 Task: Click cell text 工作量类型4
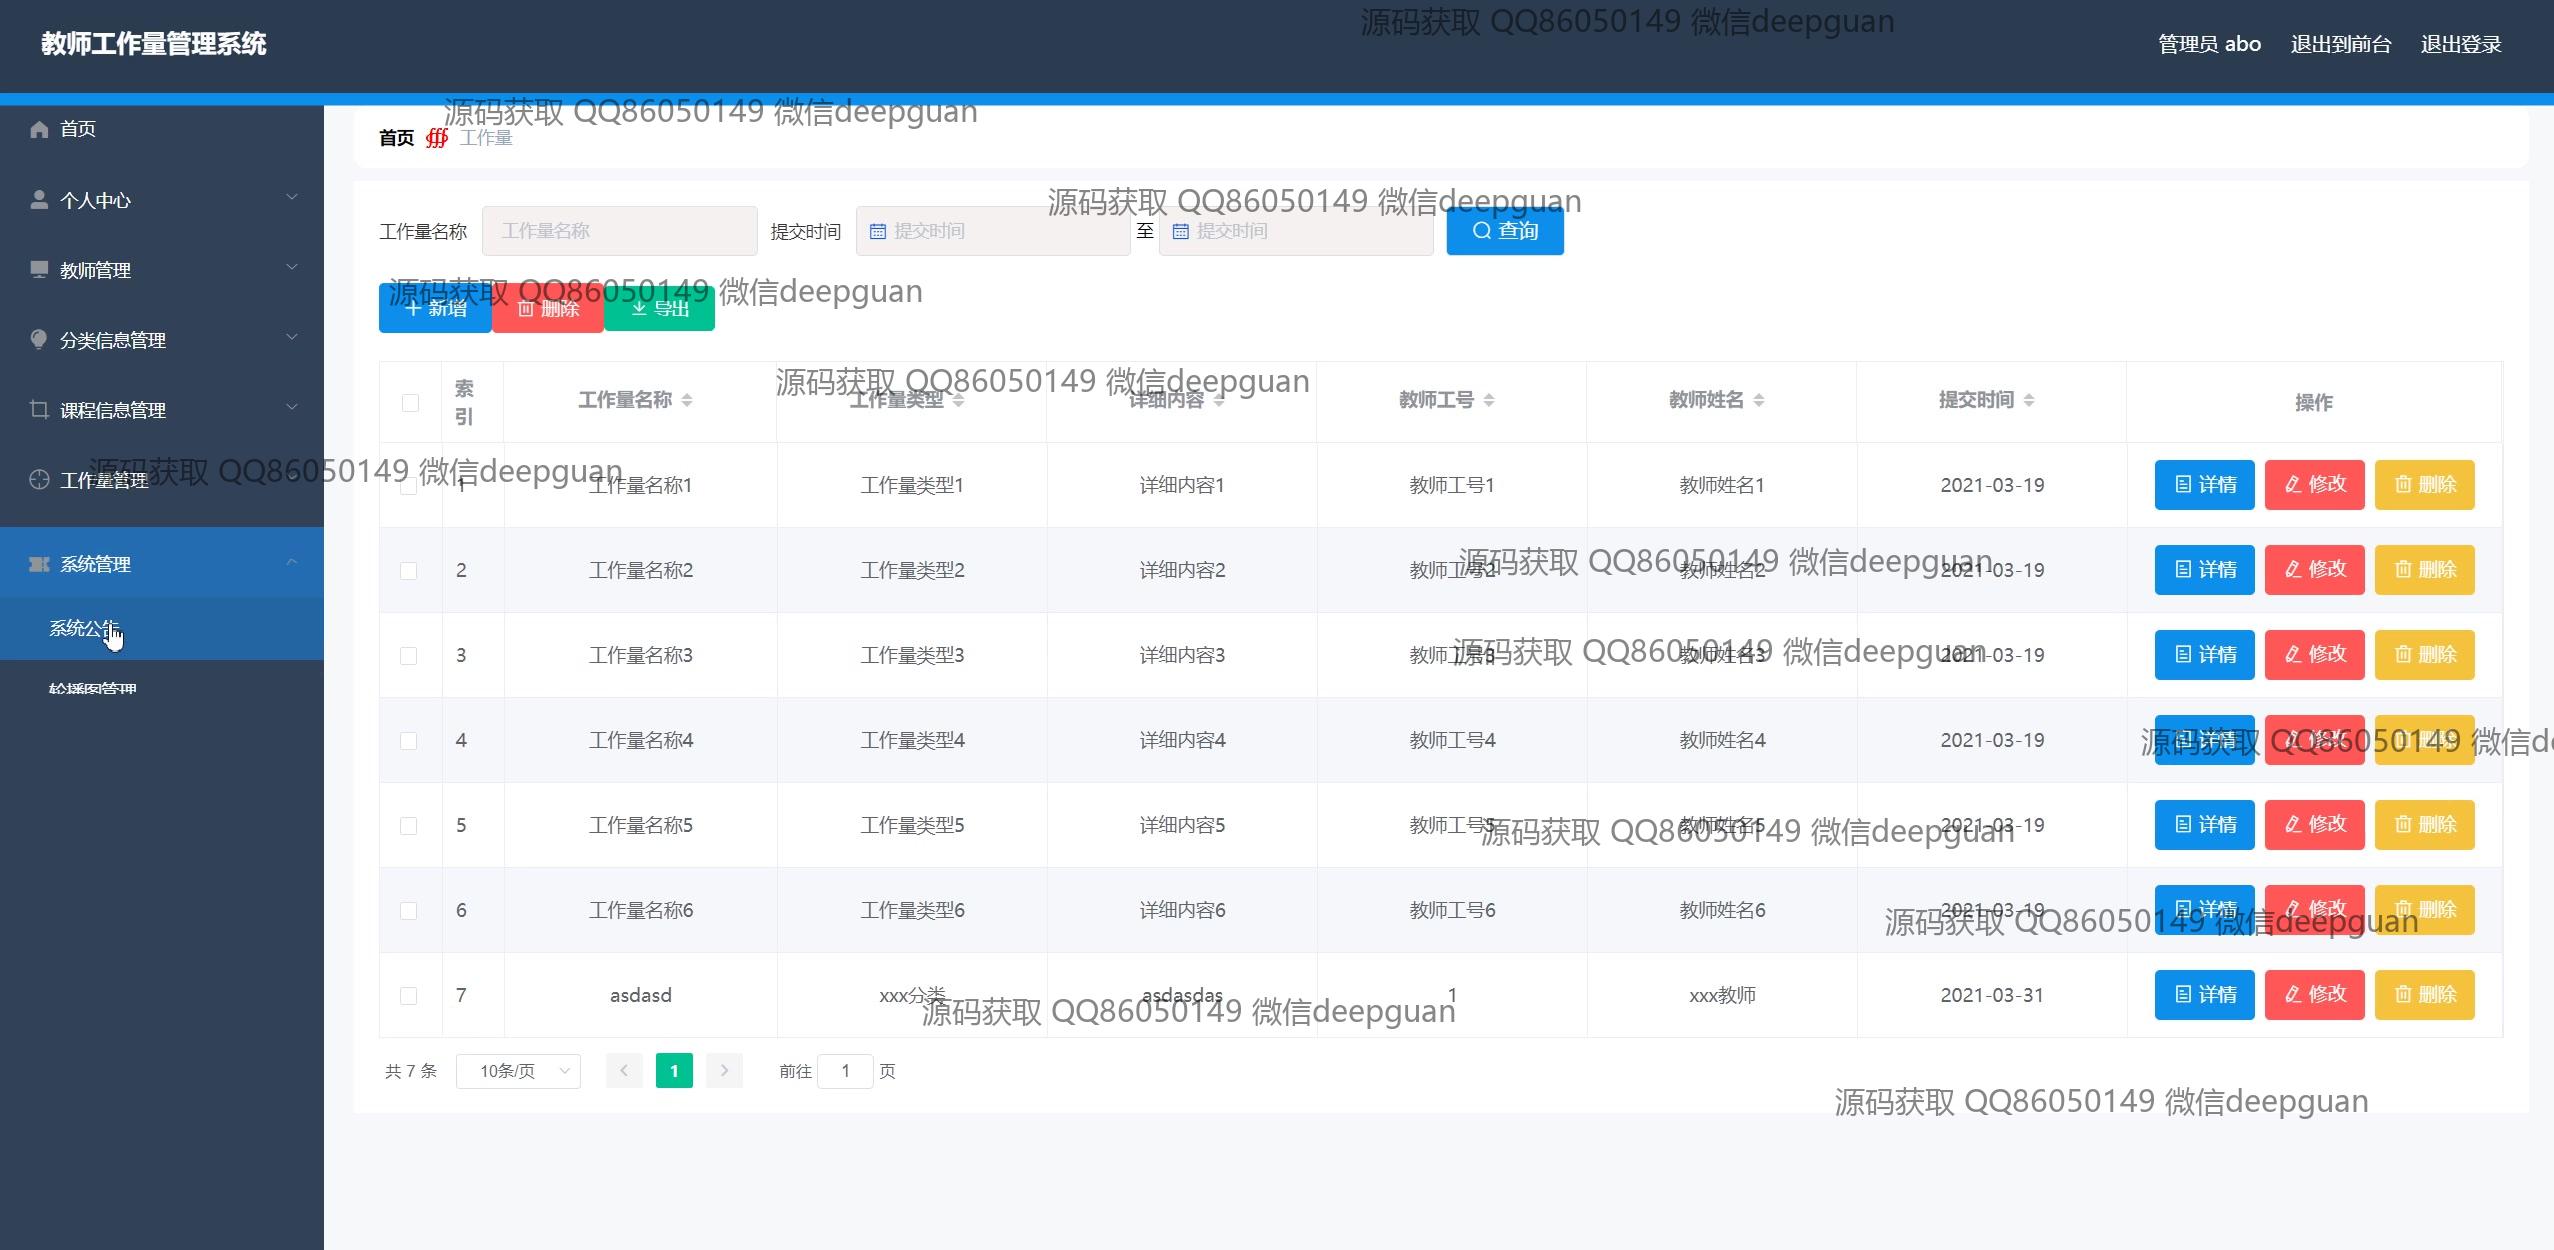tap(912, 740)
